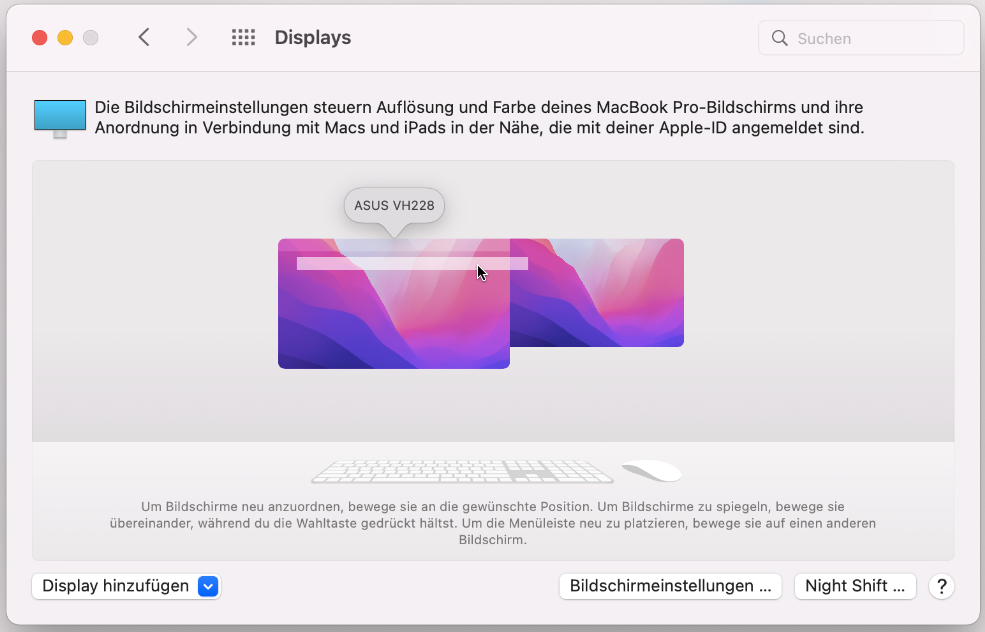Click the Displays window title
The width and height of the screenshot is (985, 632).
313,38
